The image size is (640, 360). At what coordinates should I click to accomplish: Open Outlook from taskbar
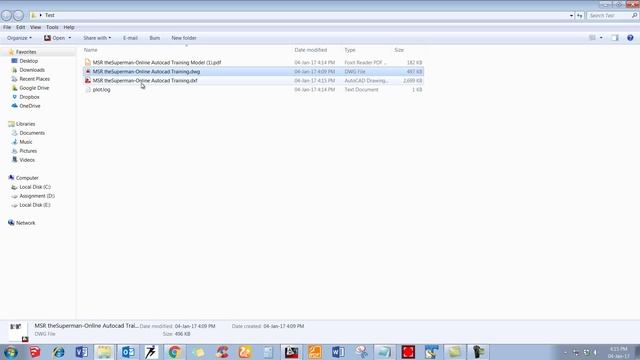coord(128,352)
